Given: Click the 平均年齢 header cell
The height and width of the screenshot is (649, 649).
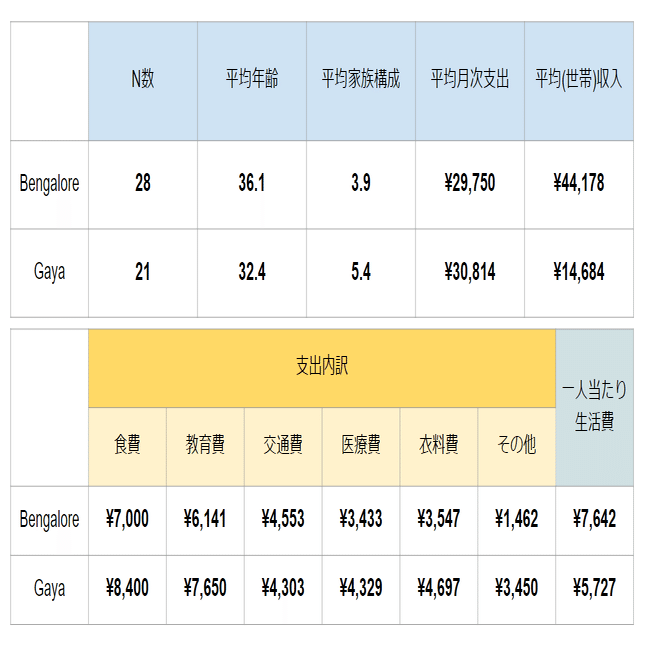Looking at the screenshot, I should 252,79.
